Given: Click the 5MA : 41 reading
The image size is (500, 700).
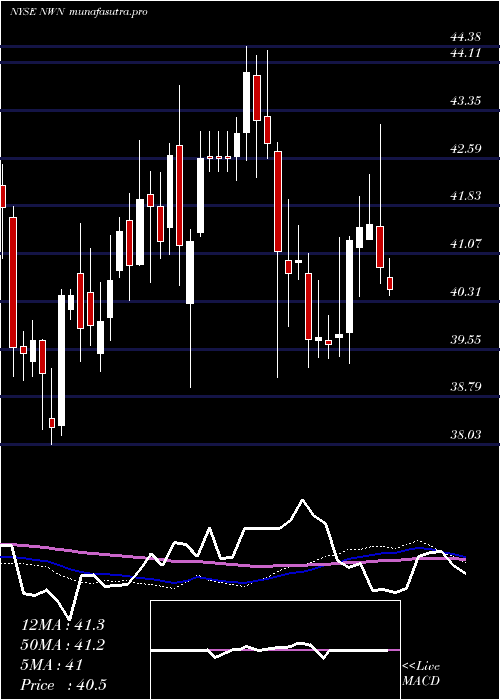Looking at the screenshot, I should point(52,665).
